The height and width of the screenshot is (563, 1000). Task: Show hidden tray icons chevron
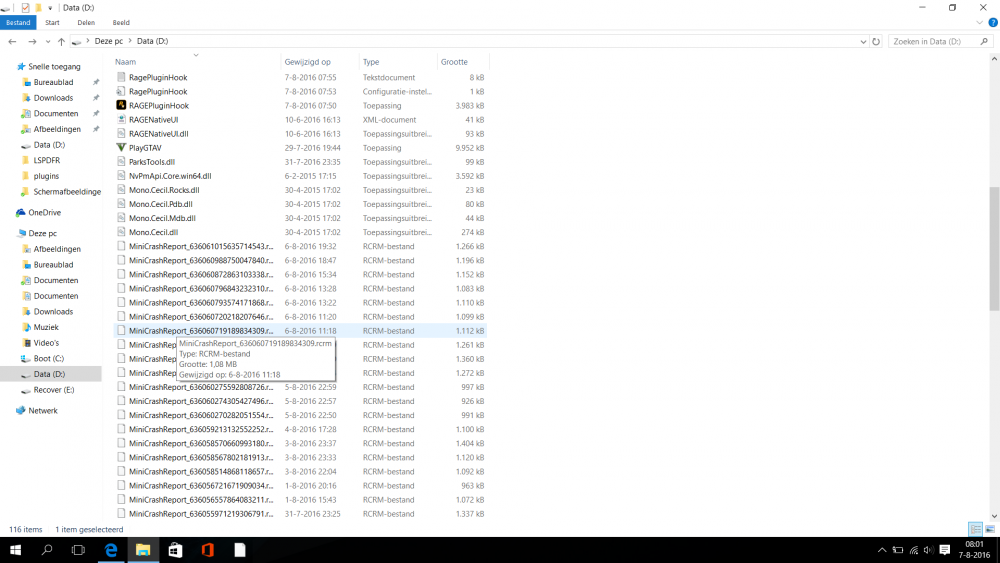(882, 550)
